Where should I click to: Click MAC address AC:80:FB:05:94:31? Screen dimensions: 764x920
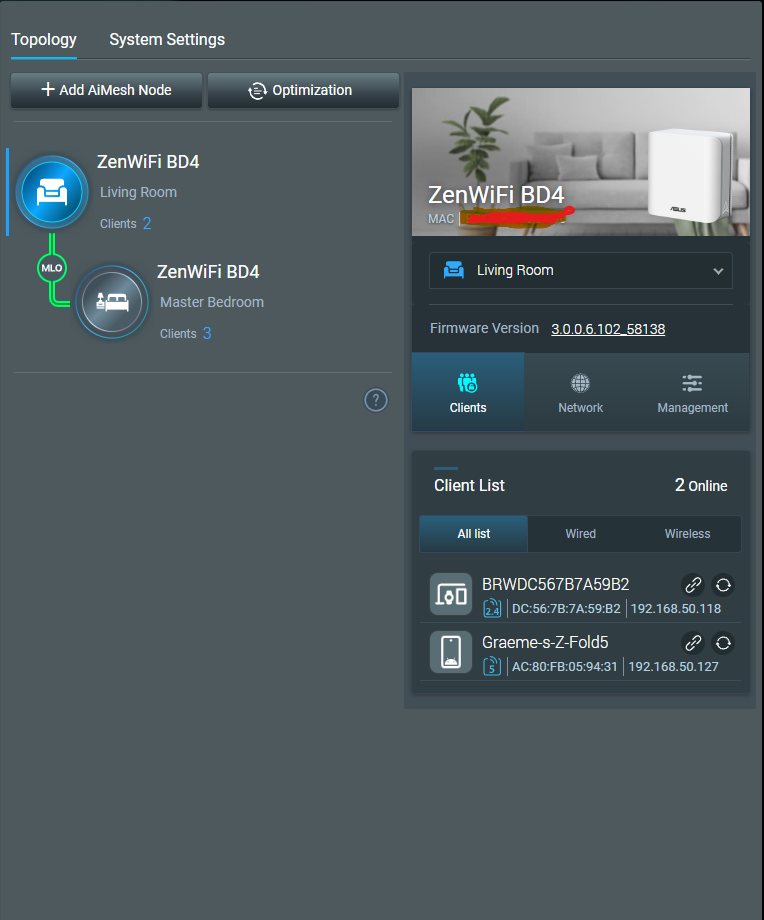[x=564, y=667]
